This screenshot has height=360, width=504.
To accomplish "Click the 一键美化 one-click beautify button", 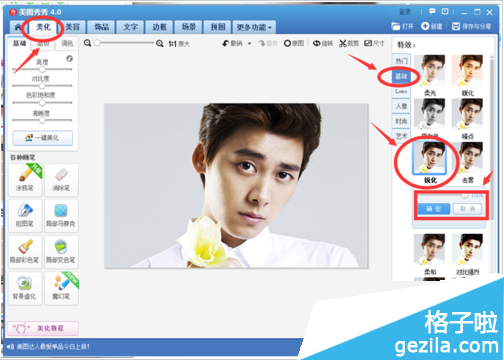I will 43,138.
